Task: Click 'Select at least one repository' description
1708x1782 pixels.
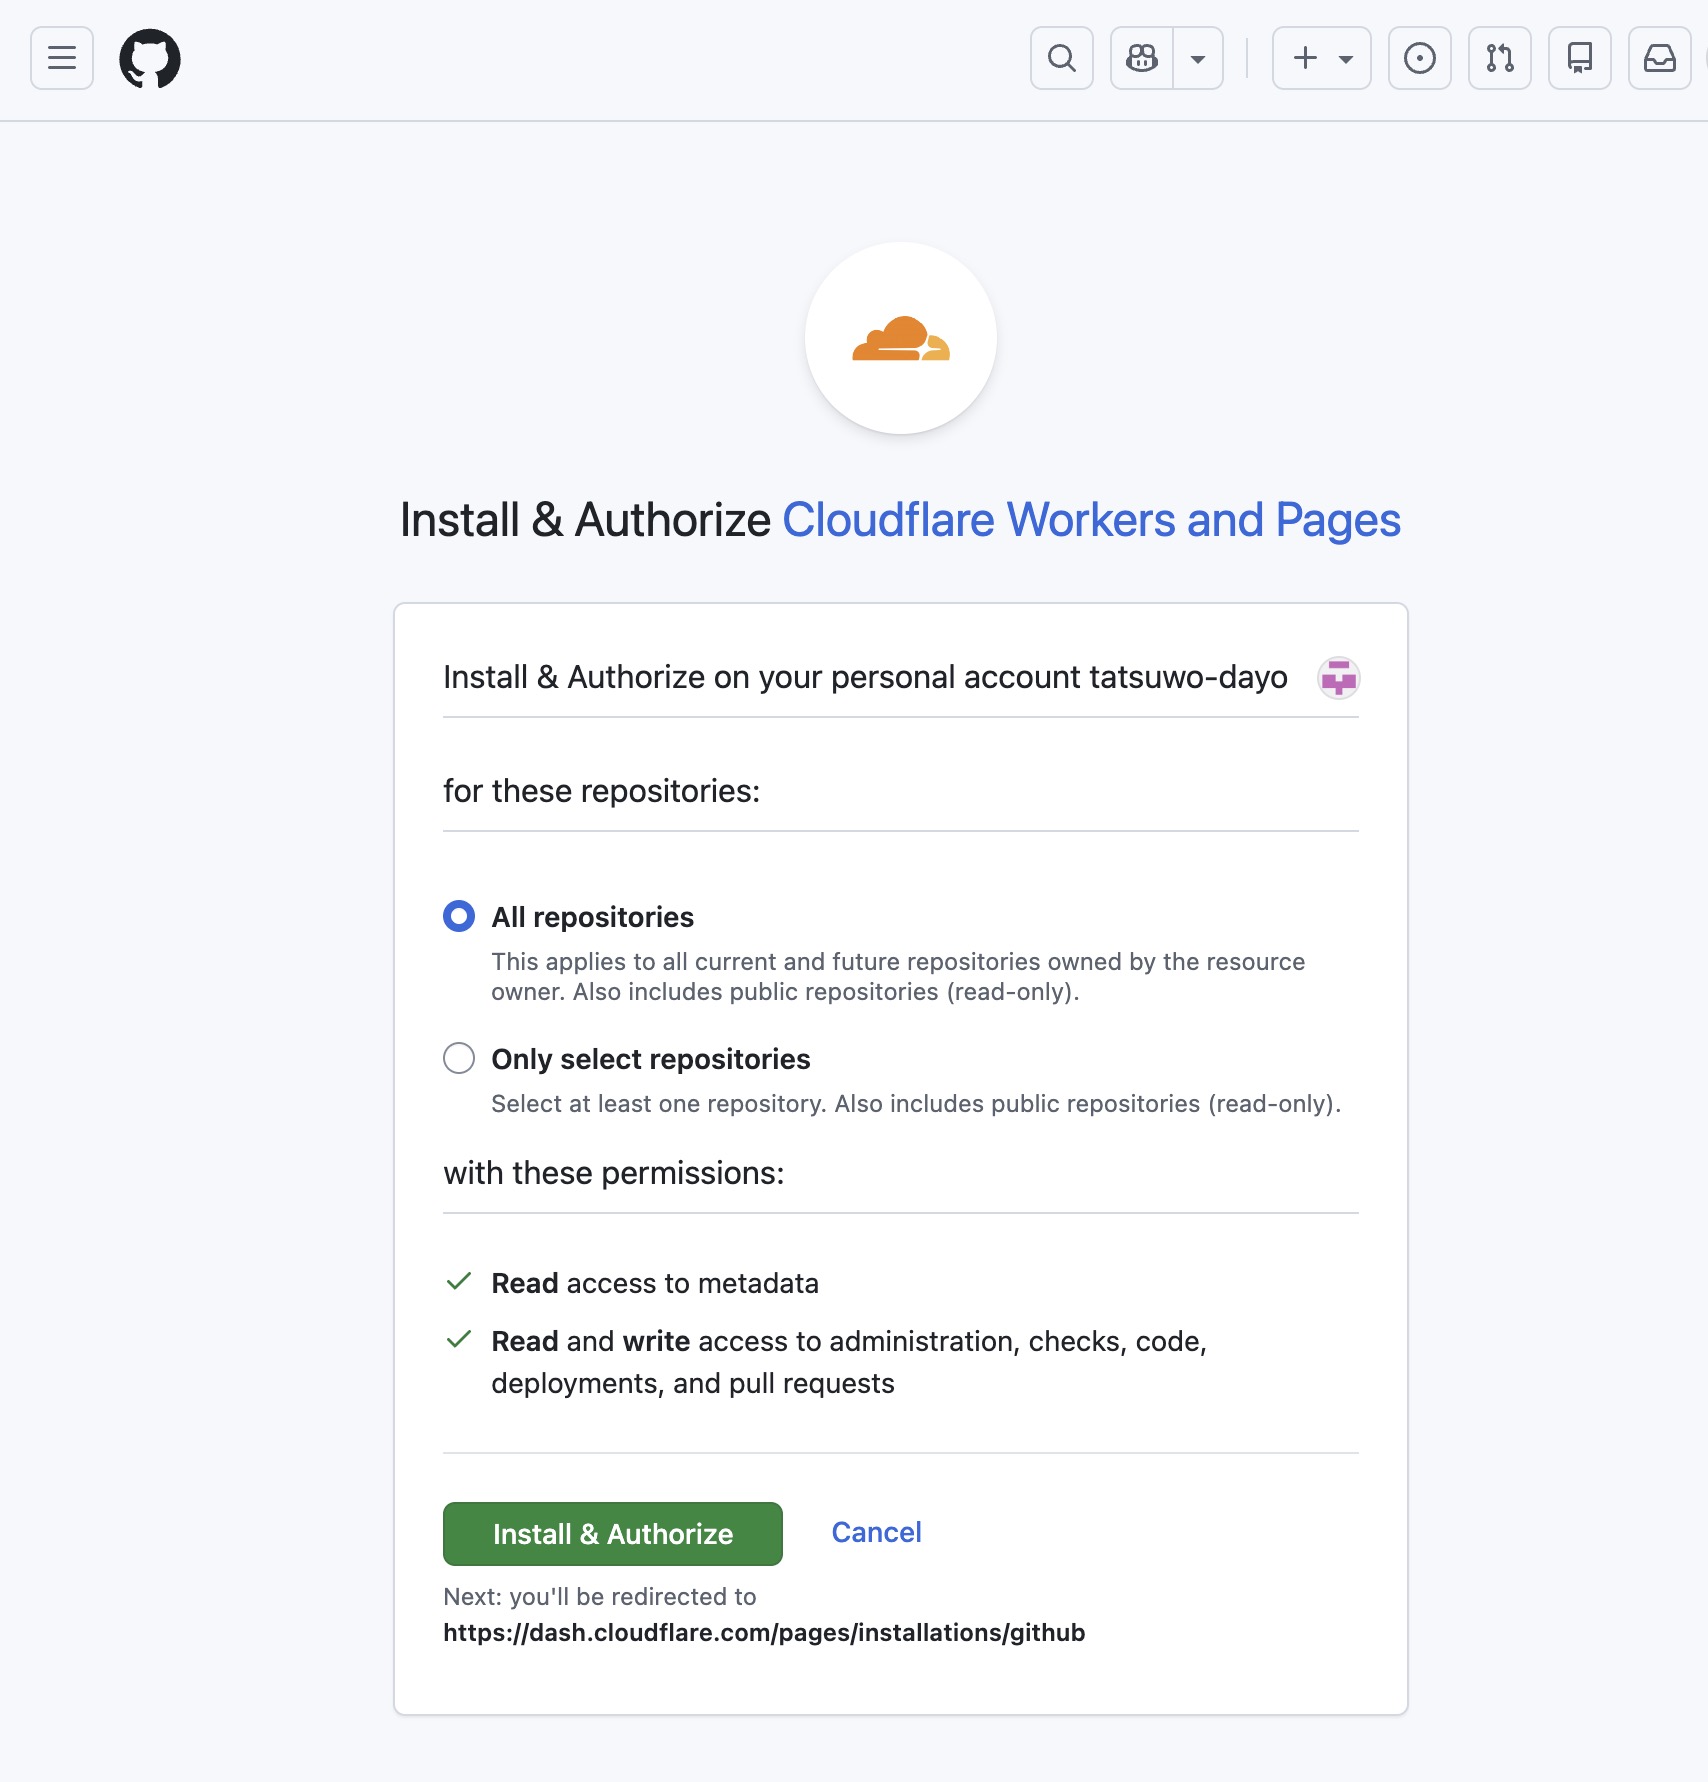Action: coord(916,1104)
